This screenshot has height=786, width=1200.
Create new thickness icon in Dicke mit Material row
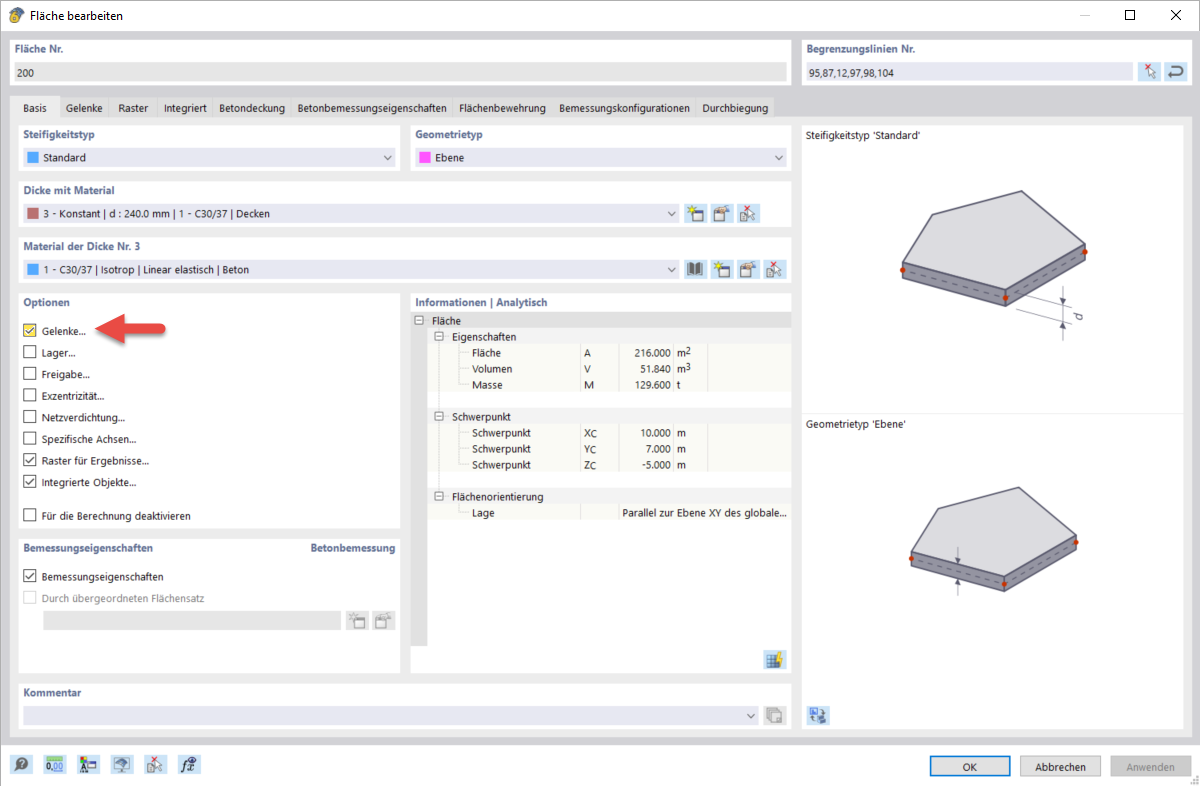(x=696, y=213)
